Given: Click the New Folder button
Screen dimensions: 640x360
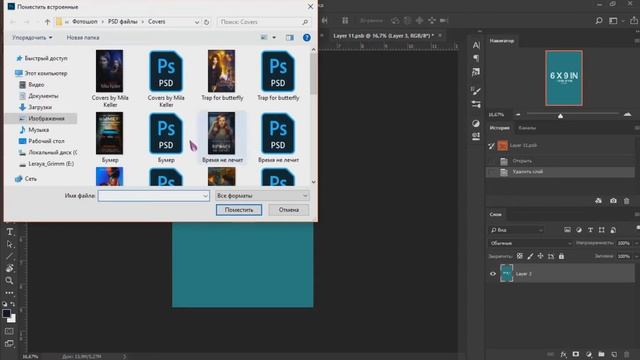Looking at the screenshot, I should (83, 38).
